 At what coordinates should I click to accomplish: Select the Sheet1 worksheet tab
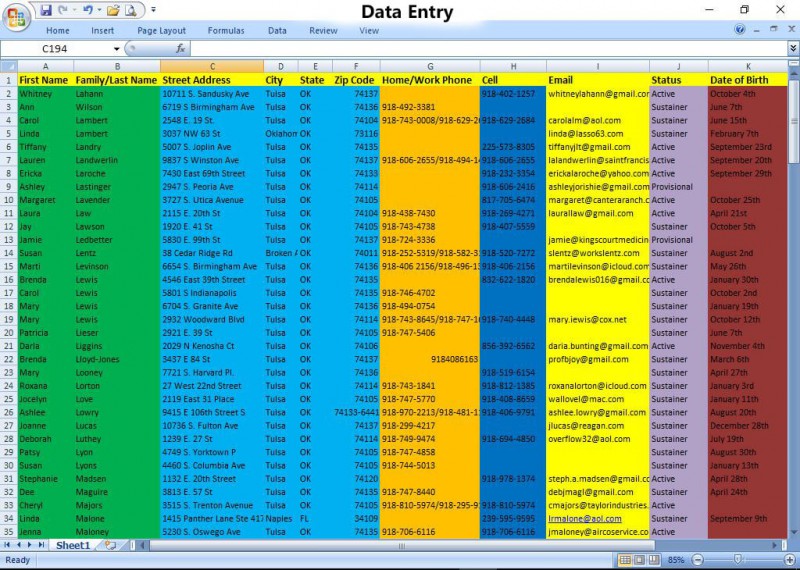pos(72,546)
